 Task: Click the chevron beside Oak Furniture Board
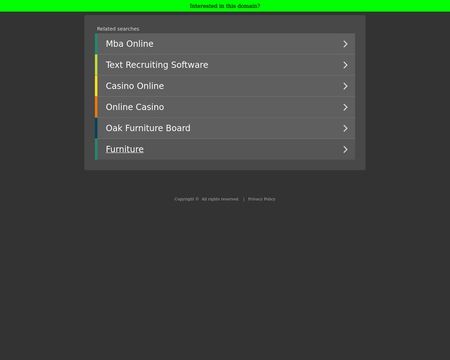345,128
